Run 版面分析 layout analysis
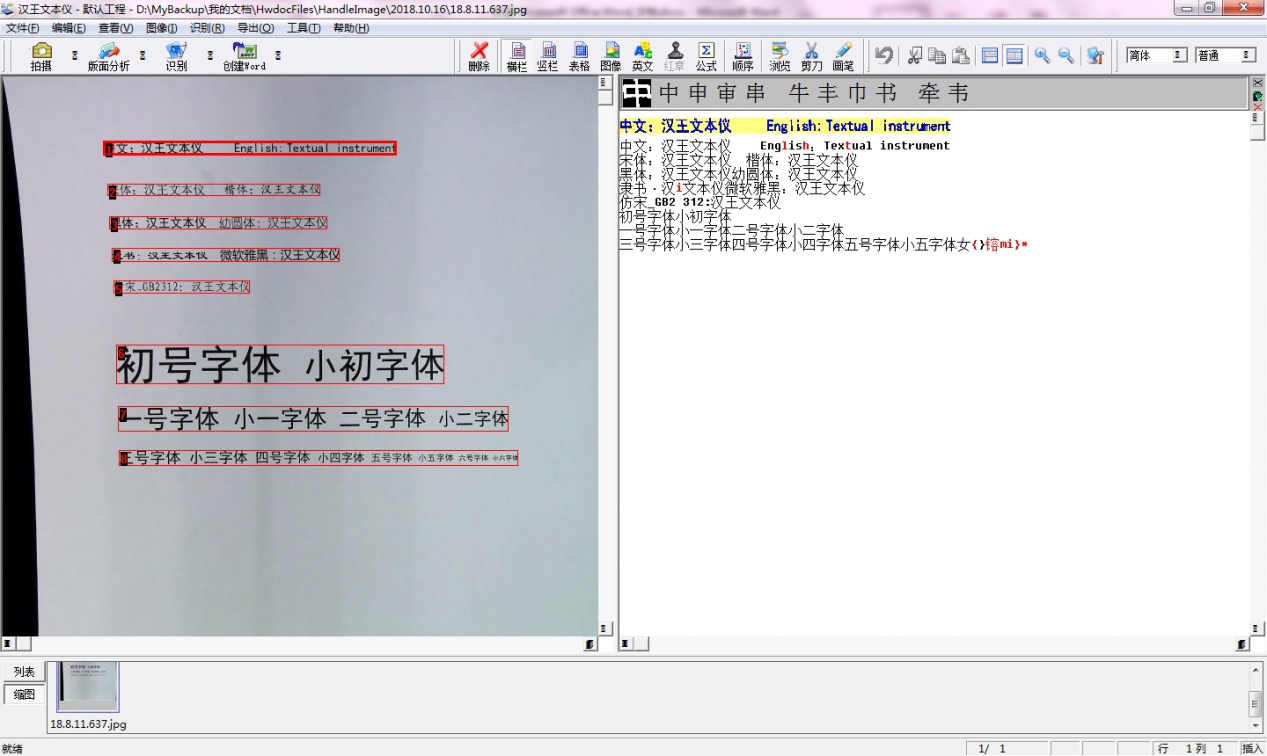1267x756 pixels. [108, 56]
